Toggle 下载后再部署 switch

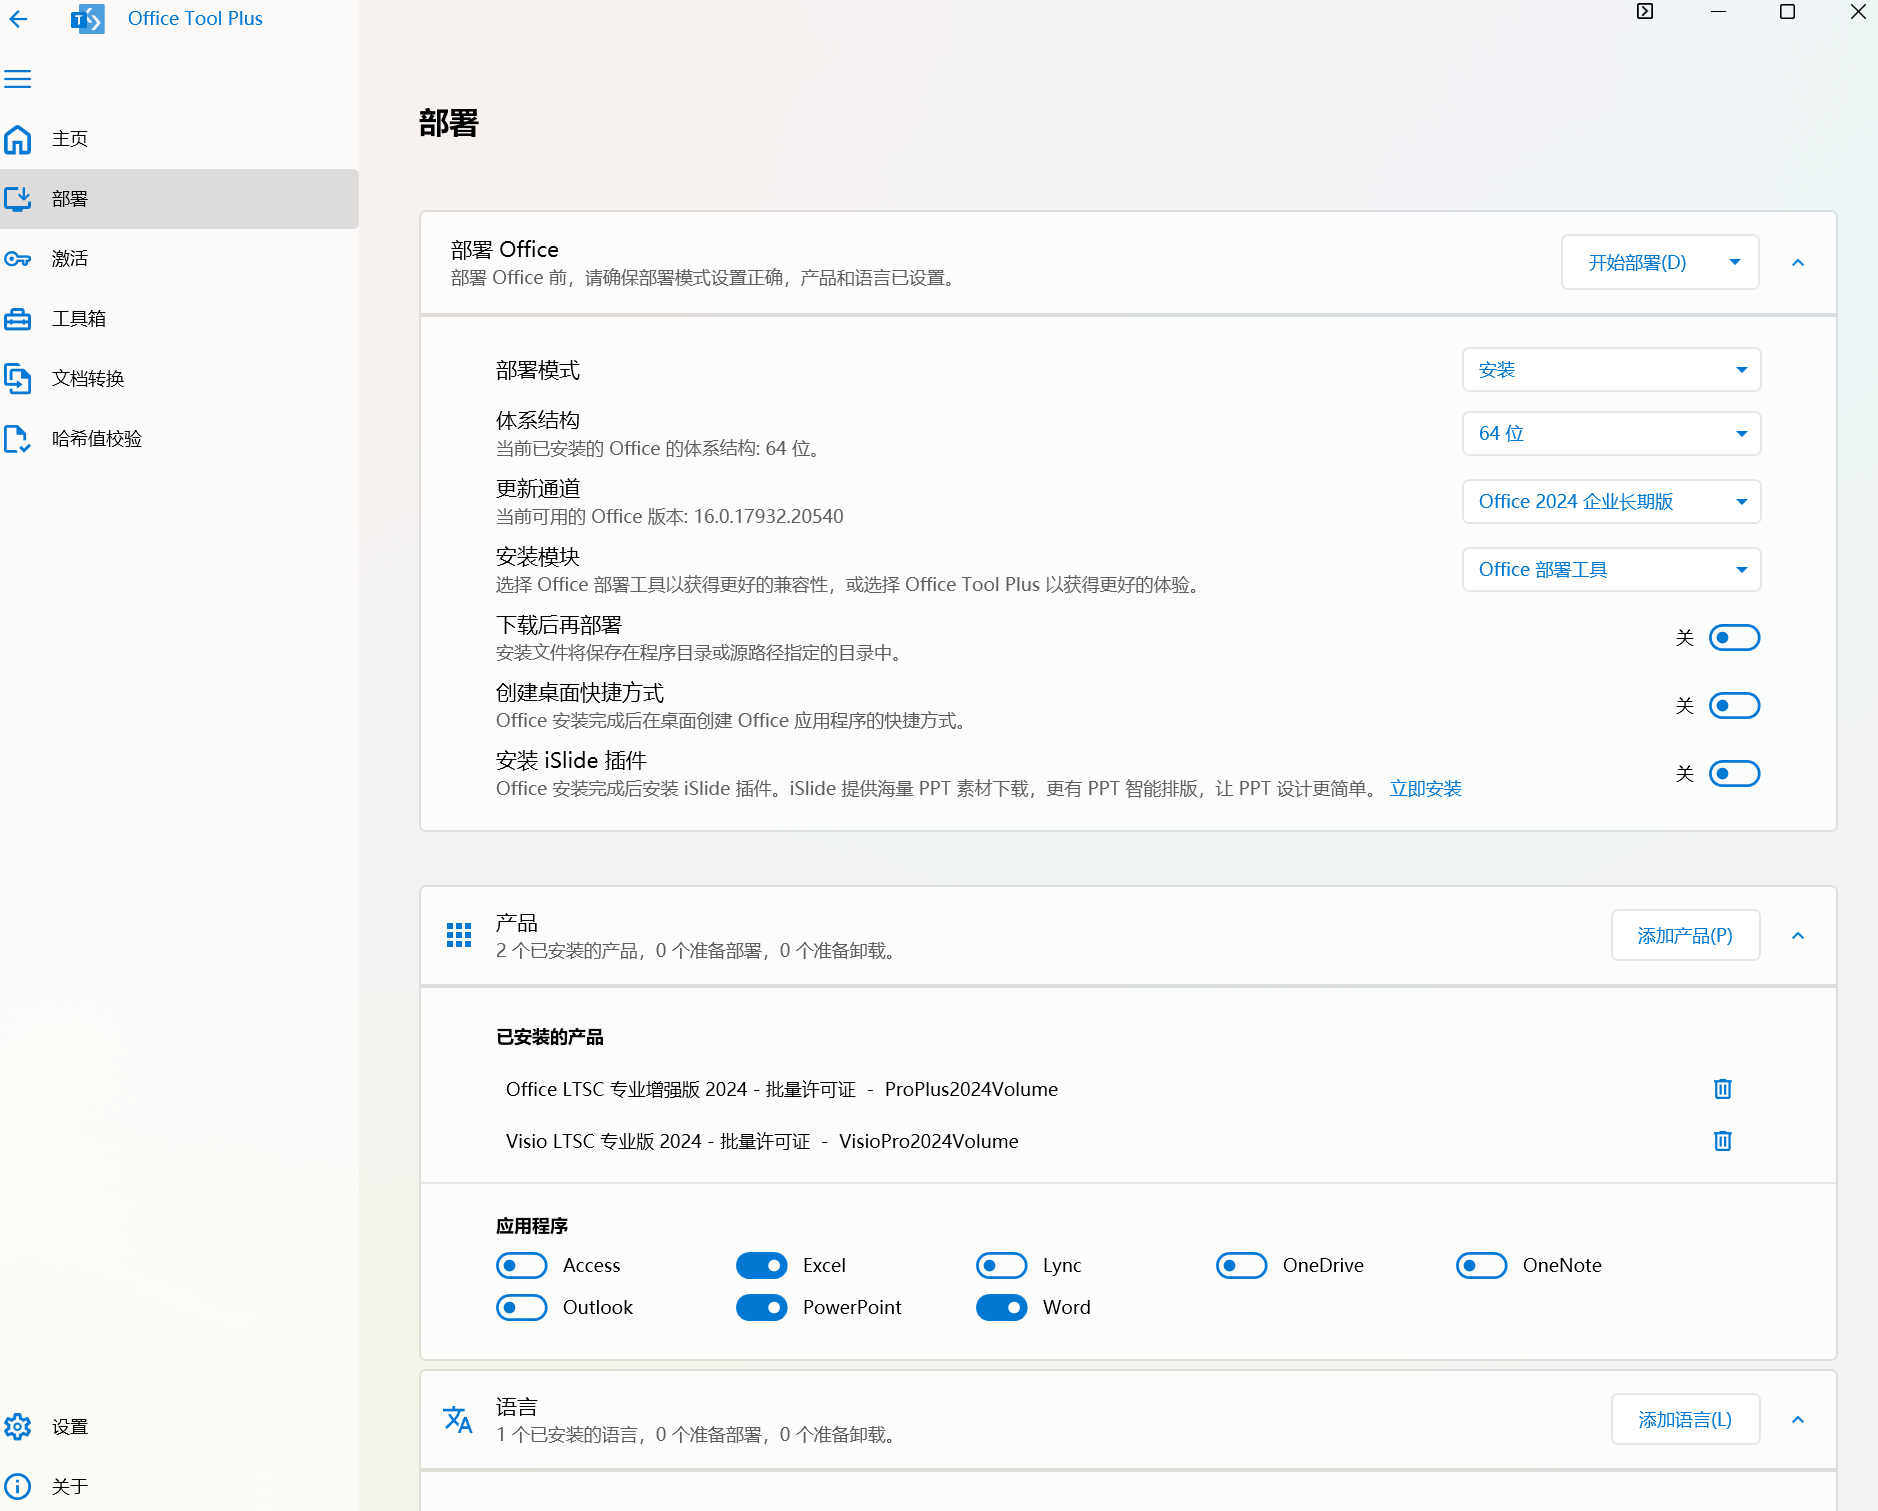coord(1734,638)
